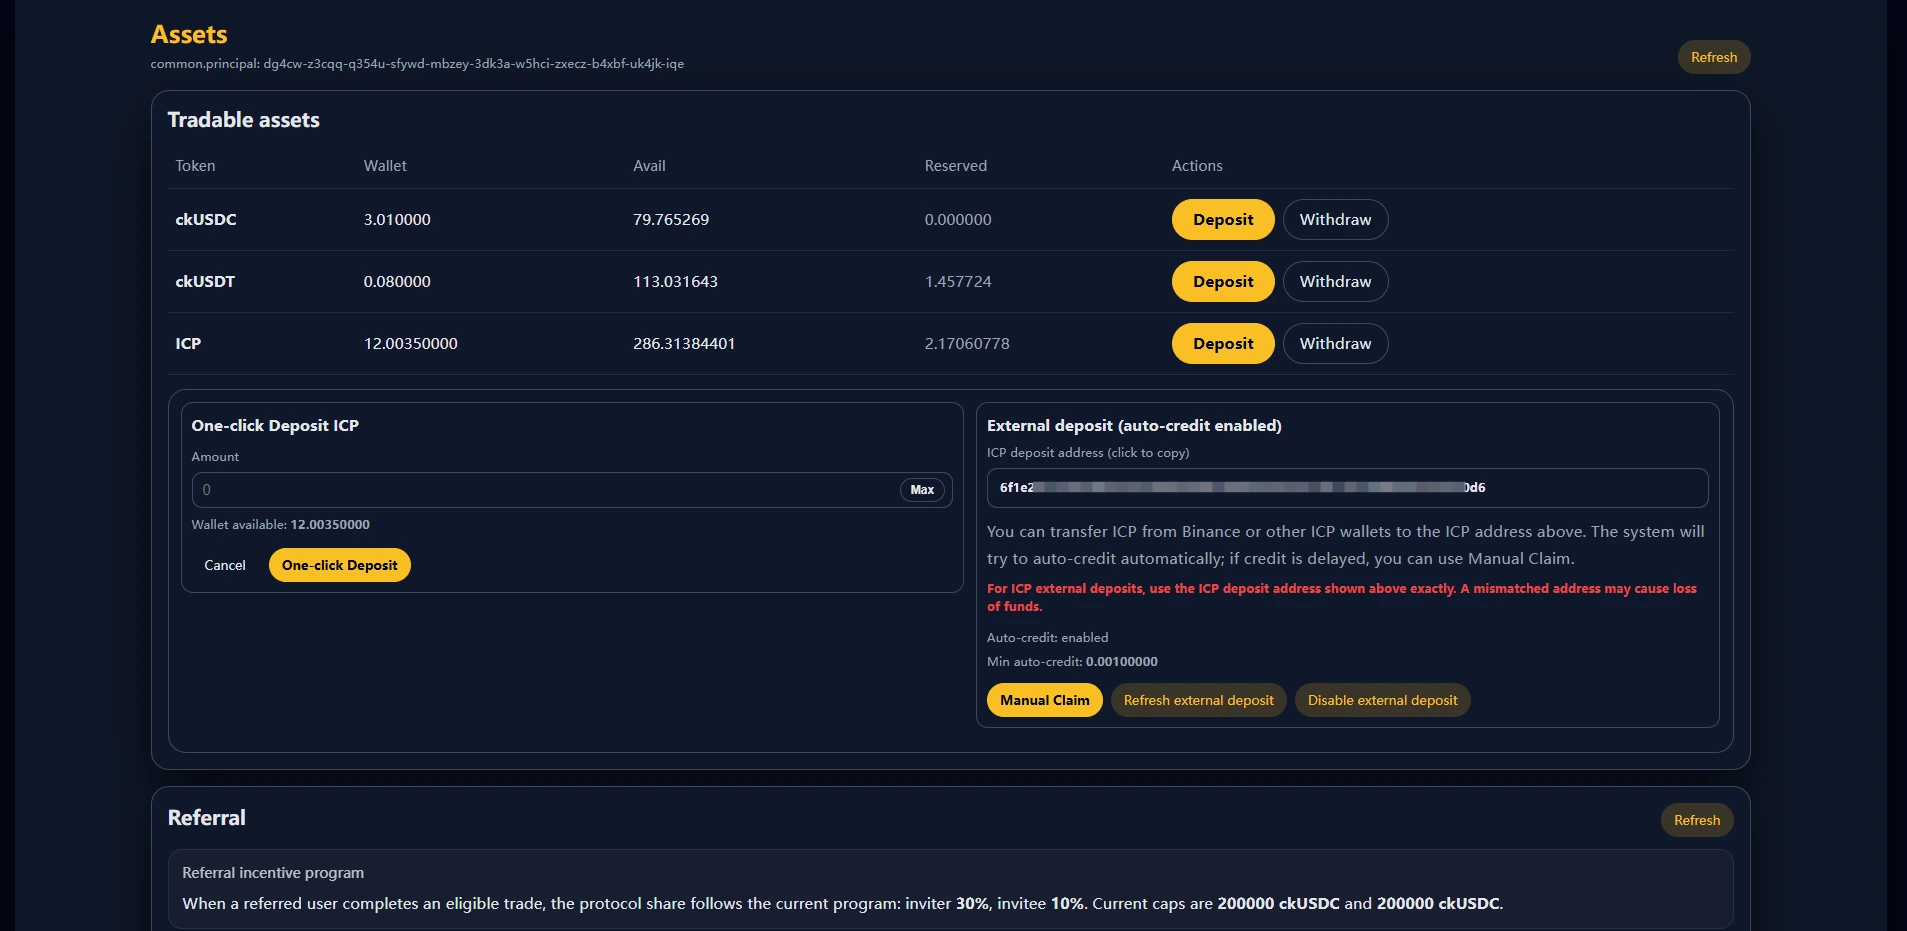The height and width of the screenshot is (931, 1907).
Task: Refresh the Referral section
Action: 1696,820
